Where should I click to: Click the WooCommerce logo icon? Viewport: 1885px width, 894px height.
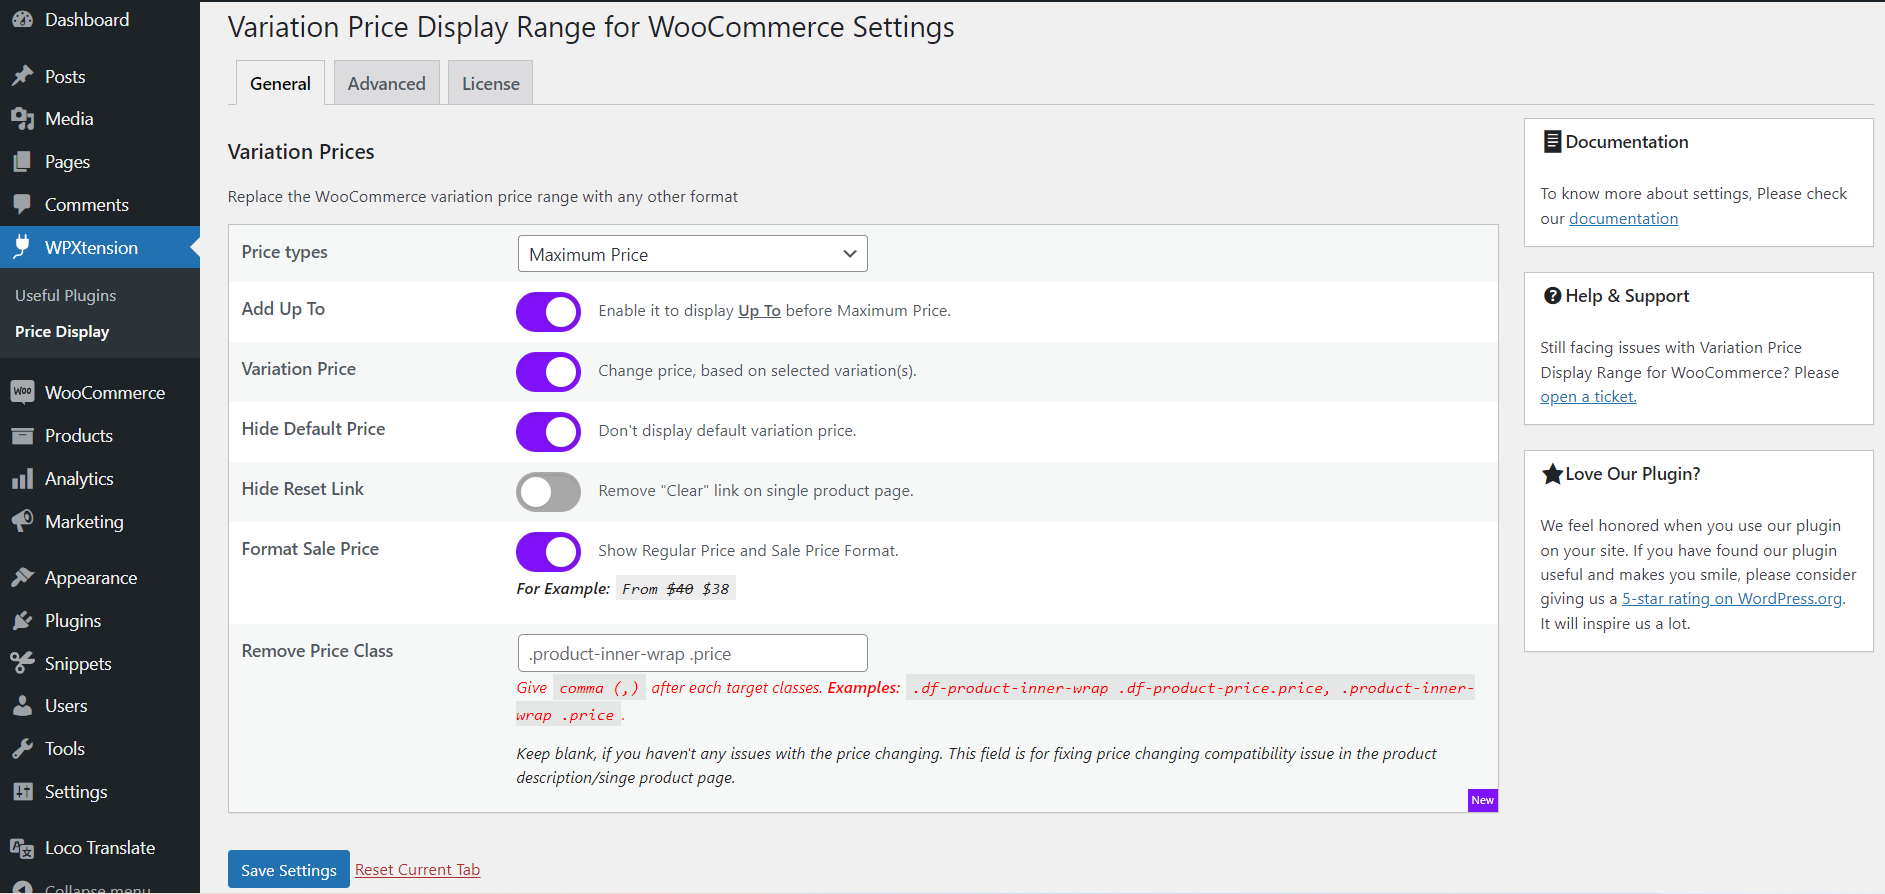pos(22,392)
